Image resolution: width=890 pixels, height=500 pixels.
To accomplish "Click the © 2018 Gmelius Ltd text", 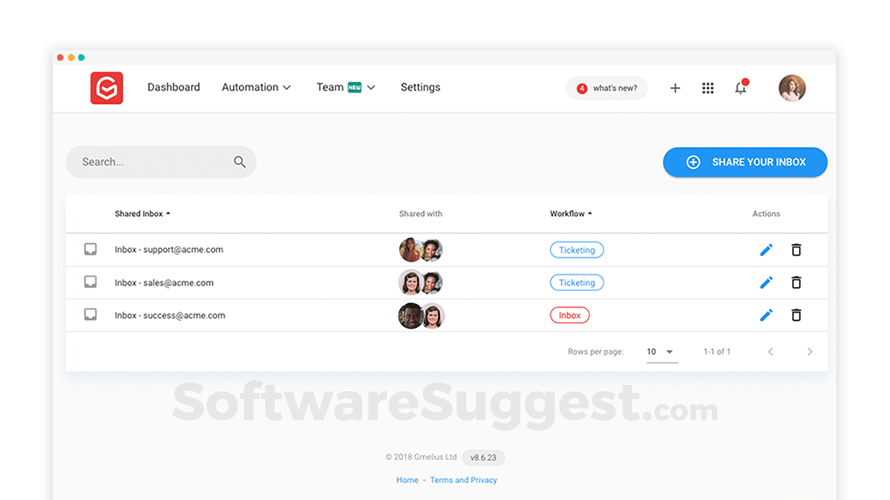I will 421,457.
